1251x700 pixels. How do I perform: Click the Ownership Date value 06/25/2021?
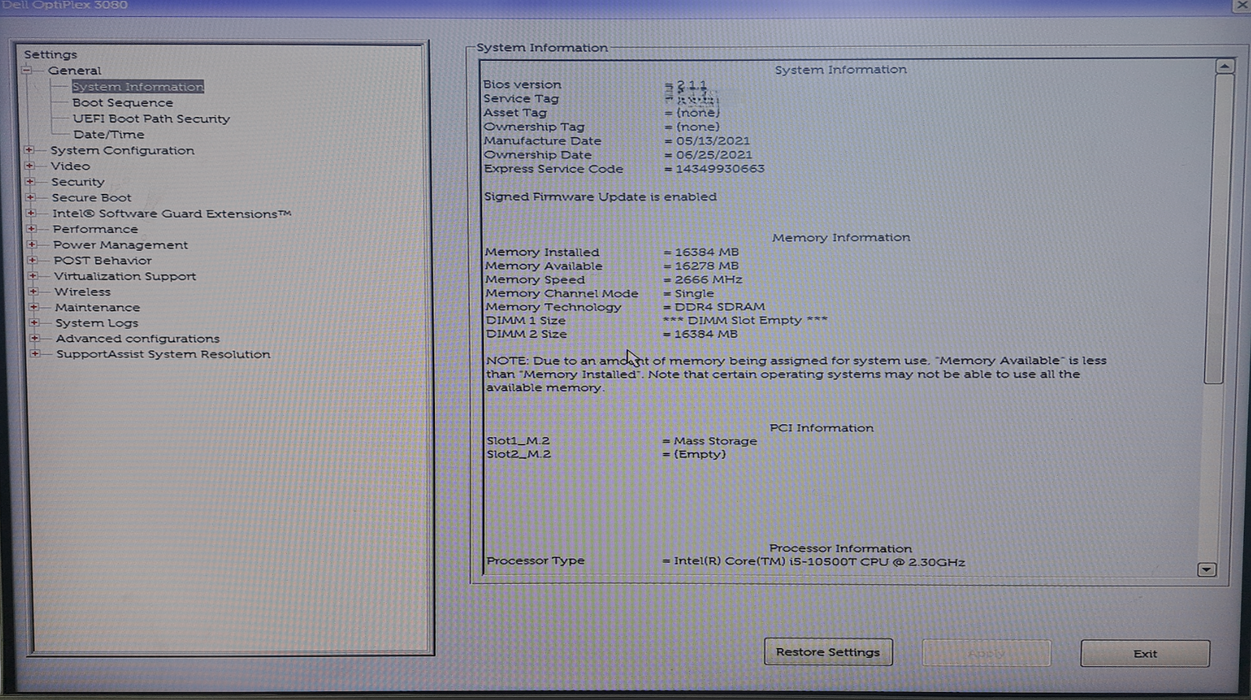pos(713,155)
